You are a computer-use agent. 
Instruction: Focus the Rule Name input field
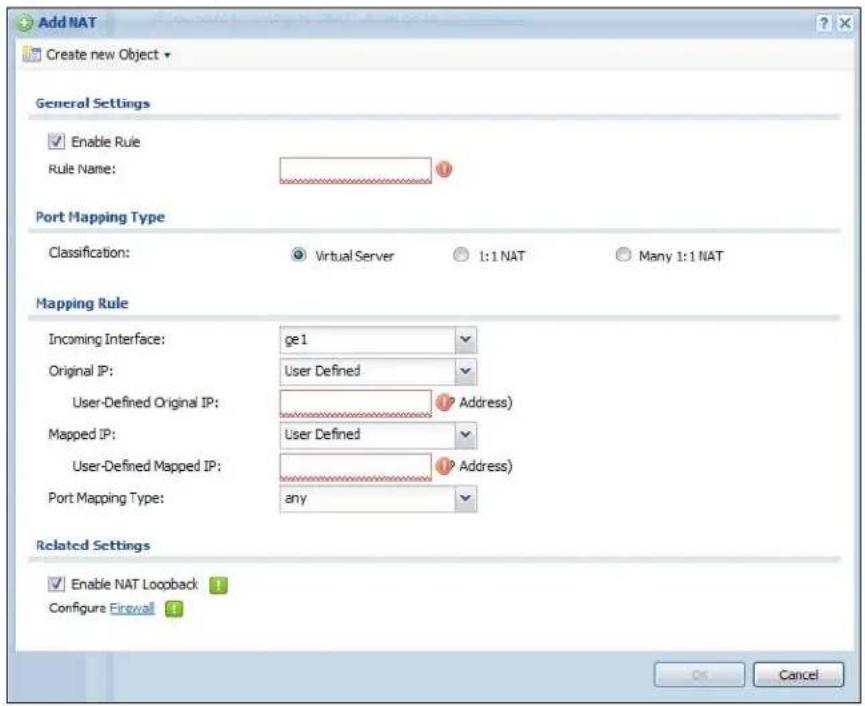(355, 170)
